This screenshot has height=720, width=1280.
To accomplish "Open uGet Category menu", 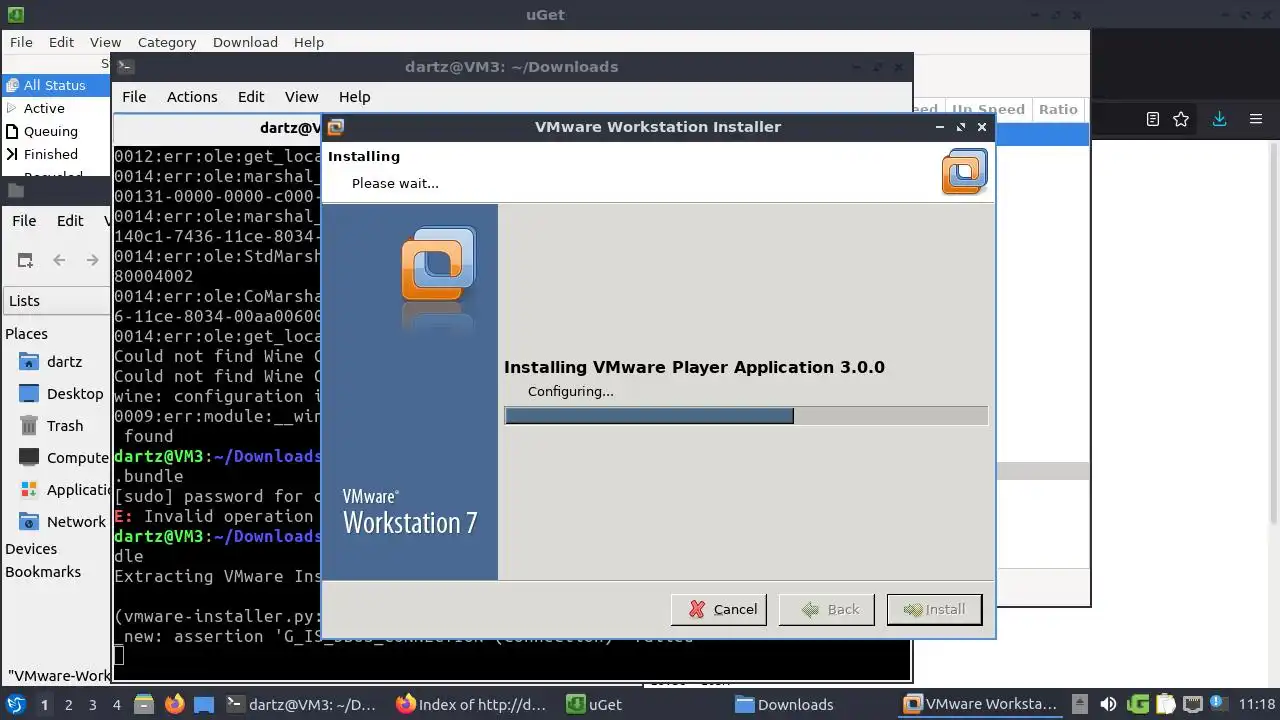I will point(167,42).
